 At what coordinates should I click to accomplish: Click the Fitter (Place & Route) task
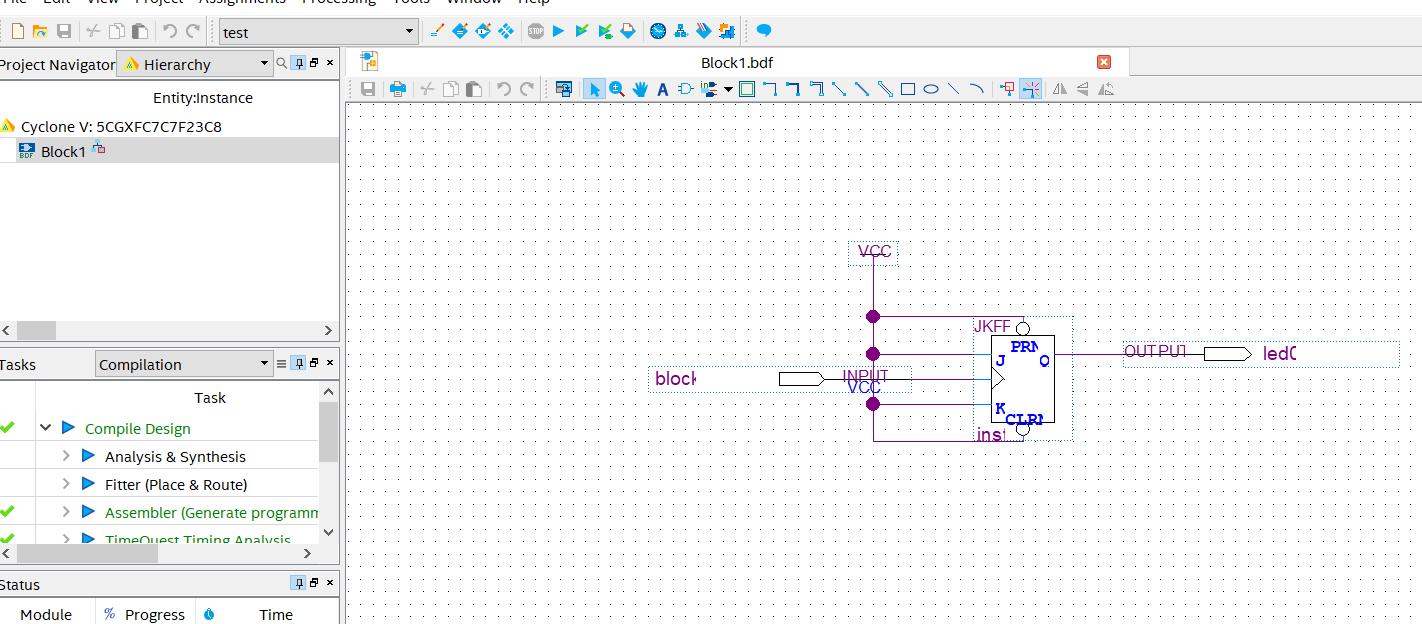[175, 484]
